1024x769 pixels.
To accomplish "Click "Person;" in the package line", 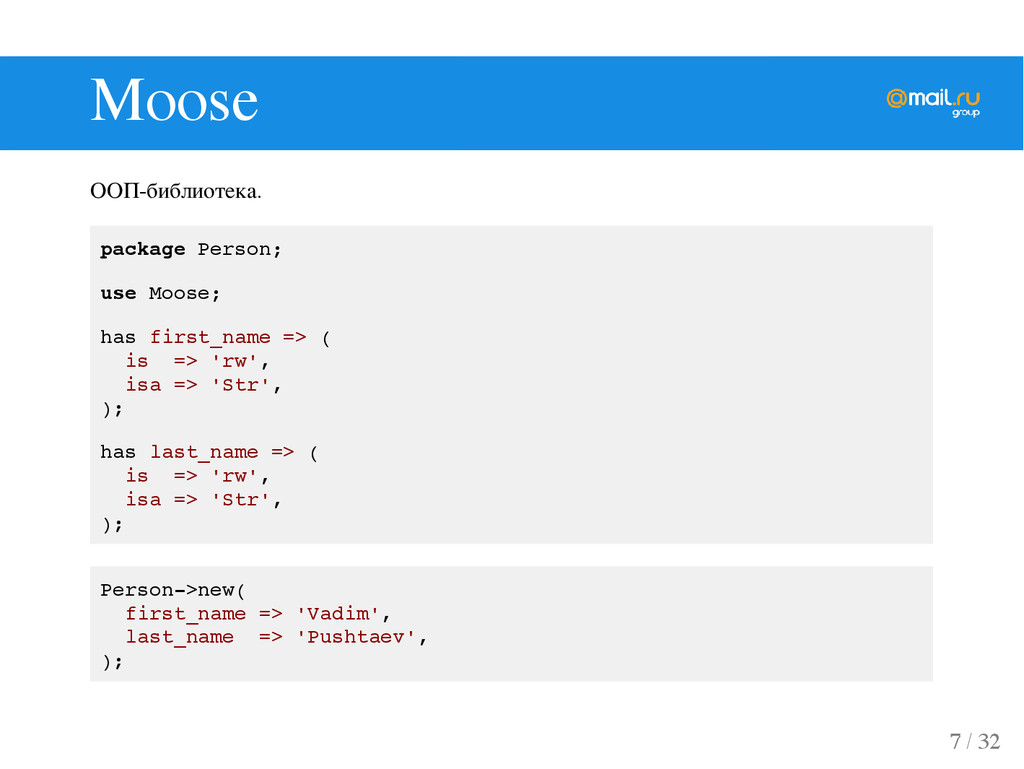I will pyautogui.click(x=240, y=249).
